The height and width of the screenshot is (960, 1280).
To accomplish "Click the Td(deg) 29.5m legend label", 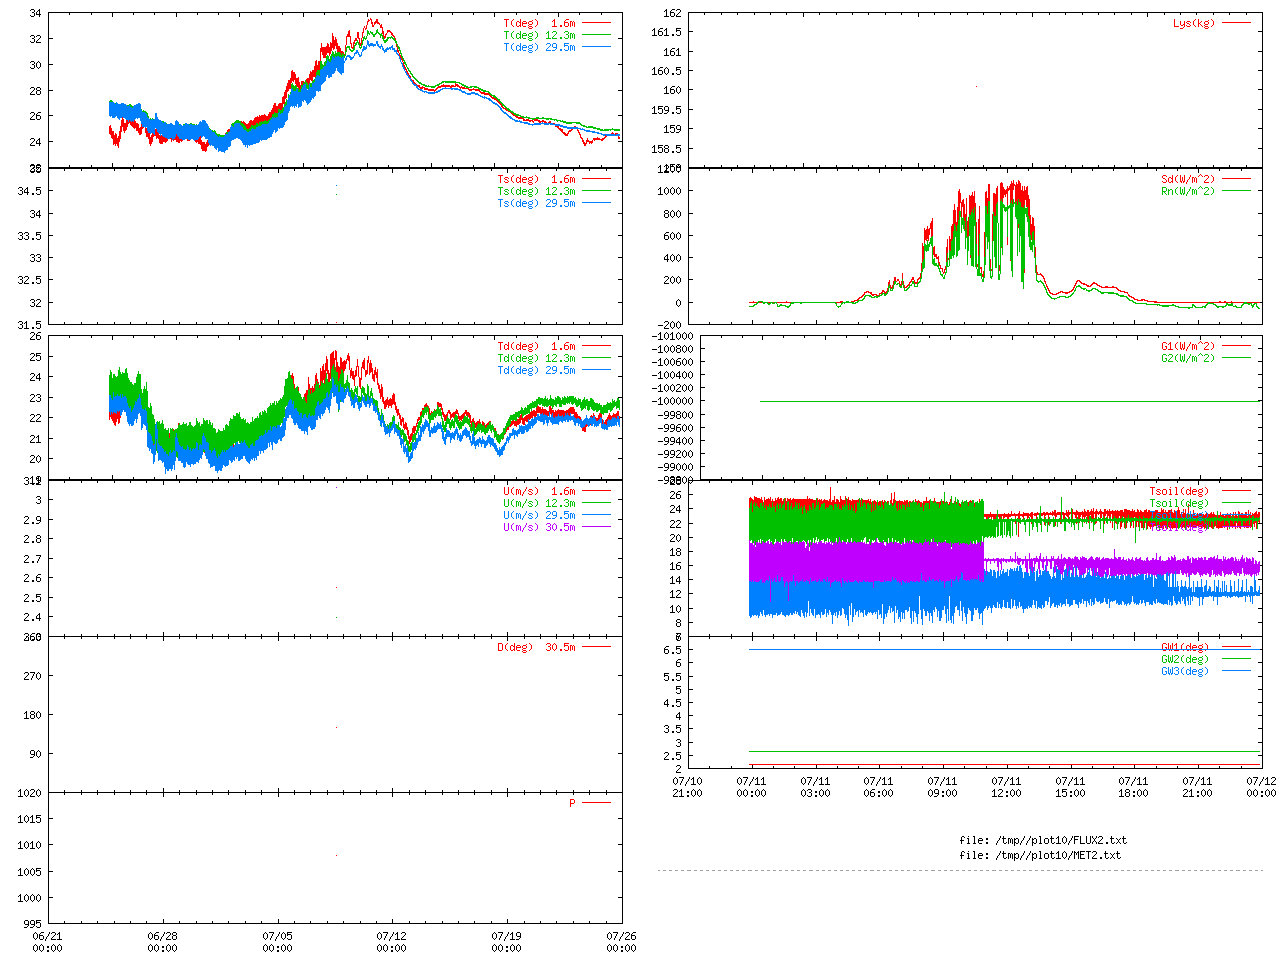I will (x=537, y=370).
